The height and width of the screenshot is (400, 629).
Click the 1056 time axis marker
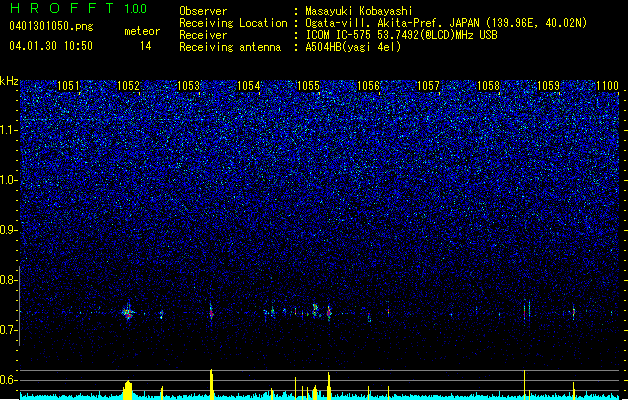coord(368,86)
